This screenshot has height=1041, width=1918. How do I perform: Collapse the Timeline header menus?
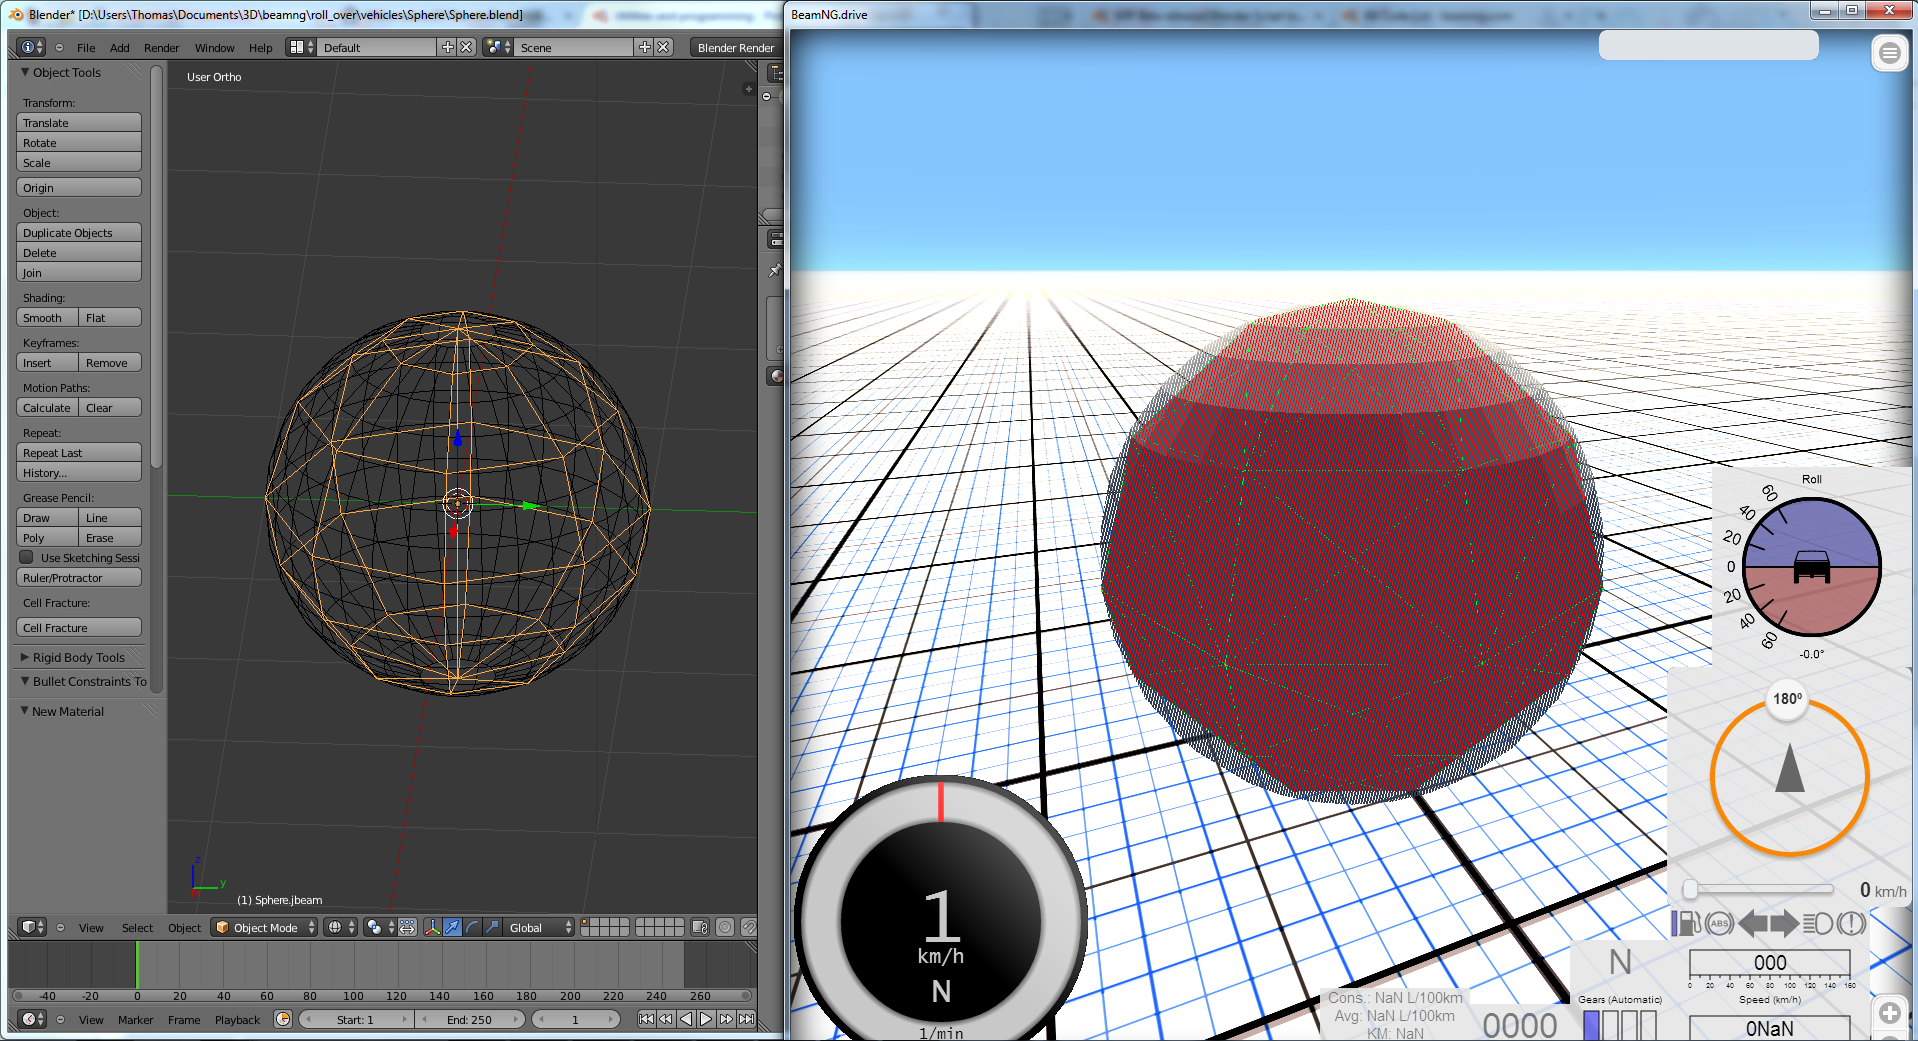pyautogui.click(x=60, y=1019)
